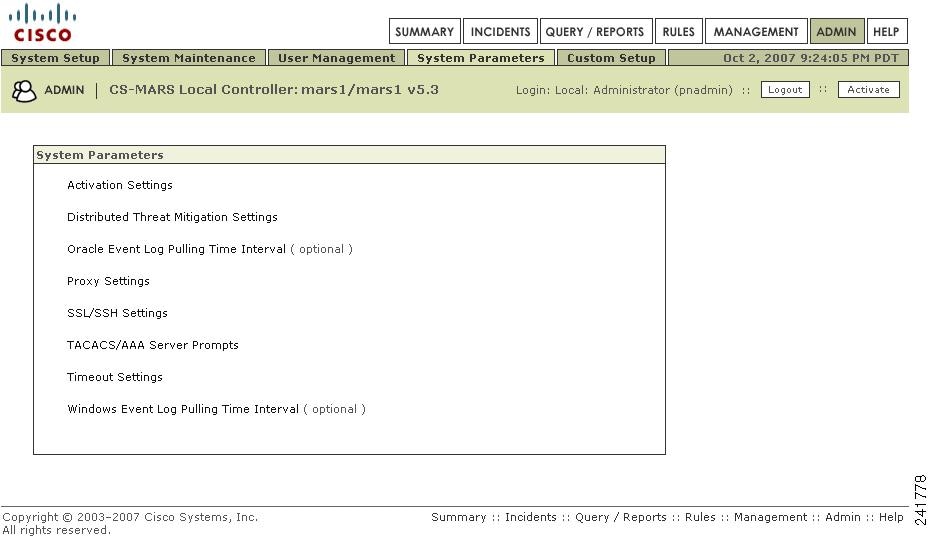Click footer Rules link
This screenshot has width=929, height=538.
point(700,517)
